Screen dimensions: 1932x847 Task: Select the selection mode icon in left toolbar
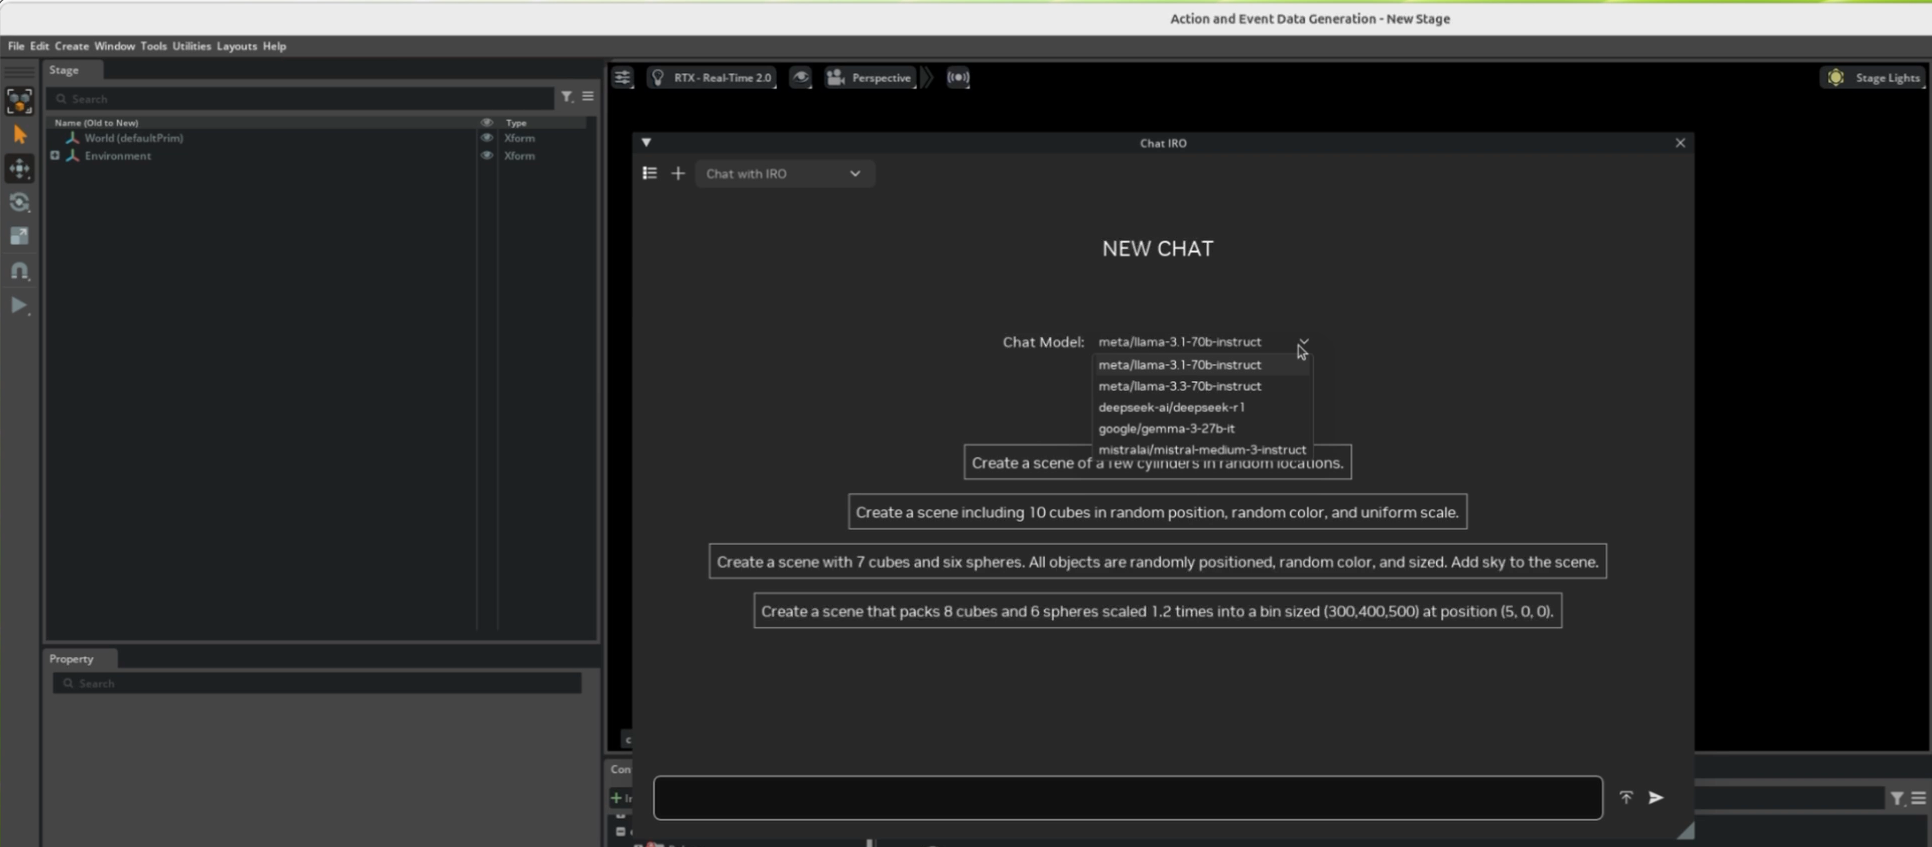[x=19, y=101]
